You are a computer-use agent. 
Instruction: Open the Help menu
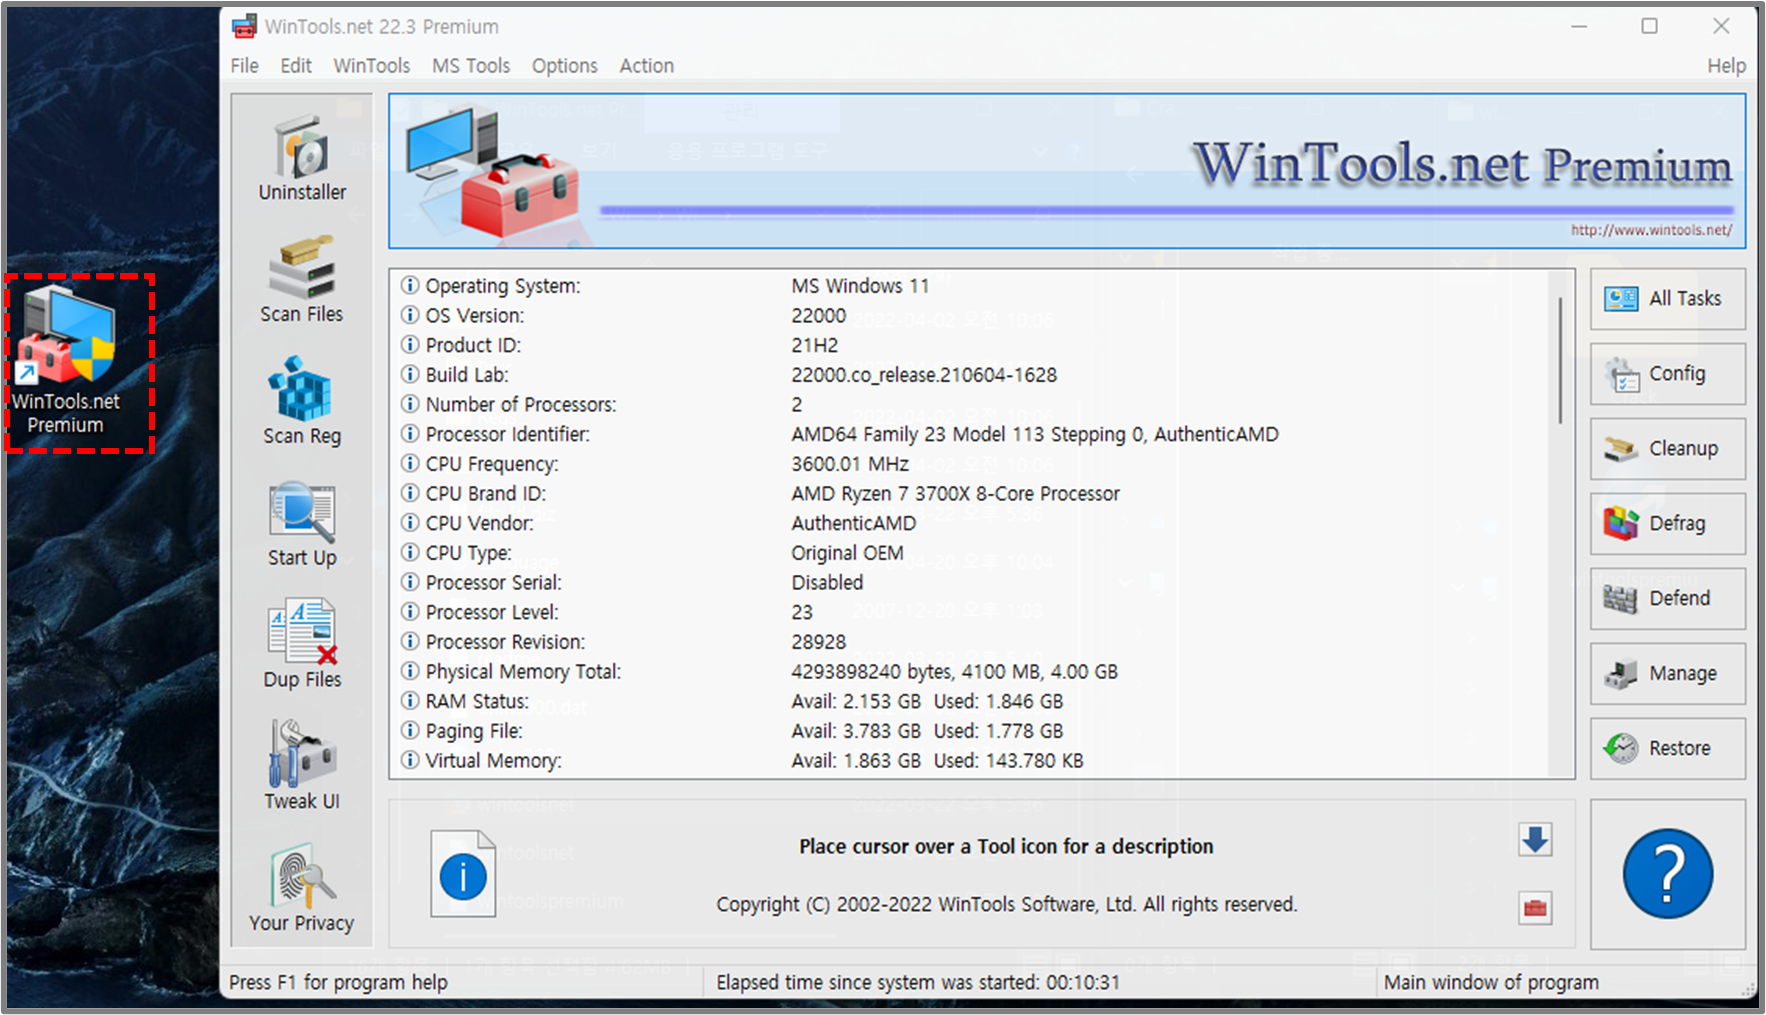click(x=1726, y=66)
